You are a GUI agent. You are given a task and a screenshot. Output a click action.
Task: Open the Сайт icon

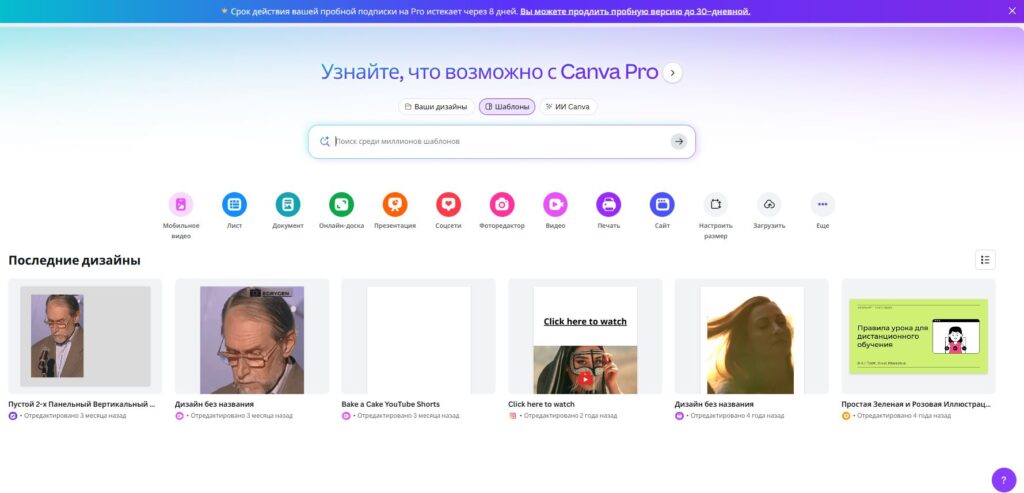(x=662, y=204)
